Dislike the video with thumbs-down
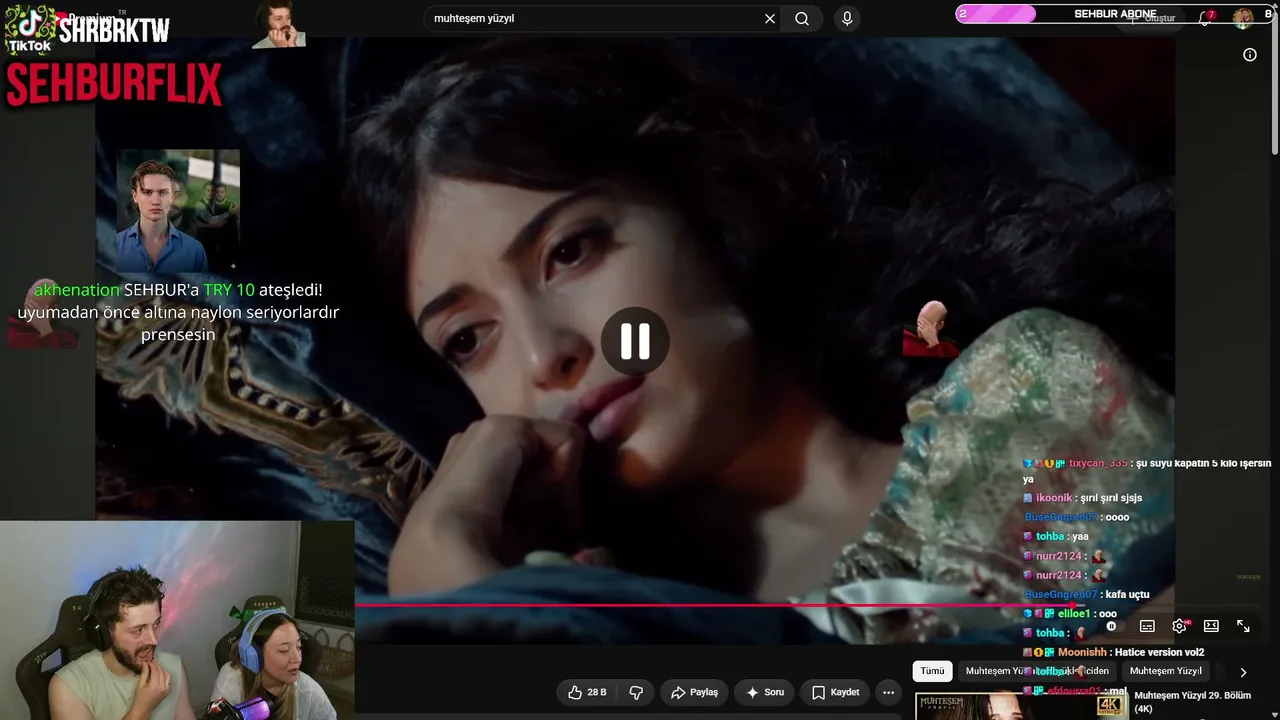 (636, 692)
